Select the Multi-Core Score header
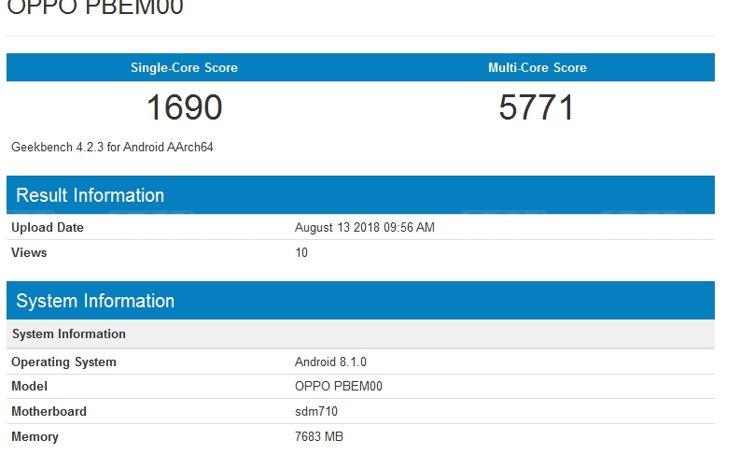This screenshot has width=740, height=454. (538, 67)
